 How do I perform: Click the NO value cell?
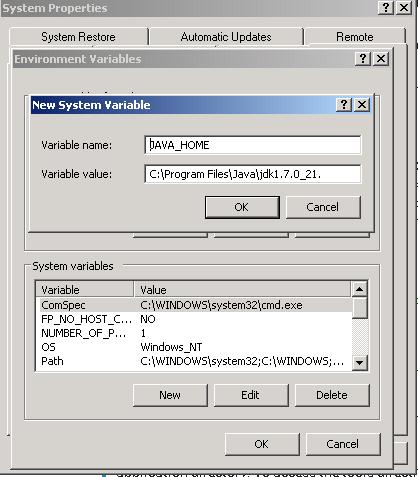click(x=148, y=319)
